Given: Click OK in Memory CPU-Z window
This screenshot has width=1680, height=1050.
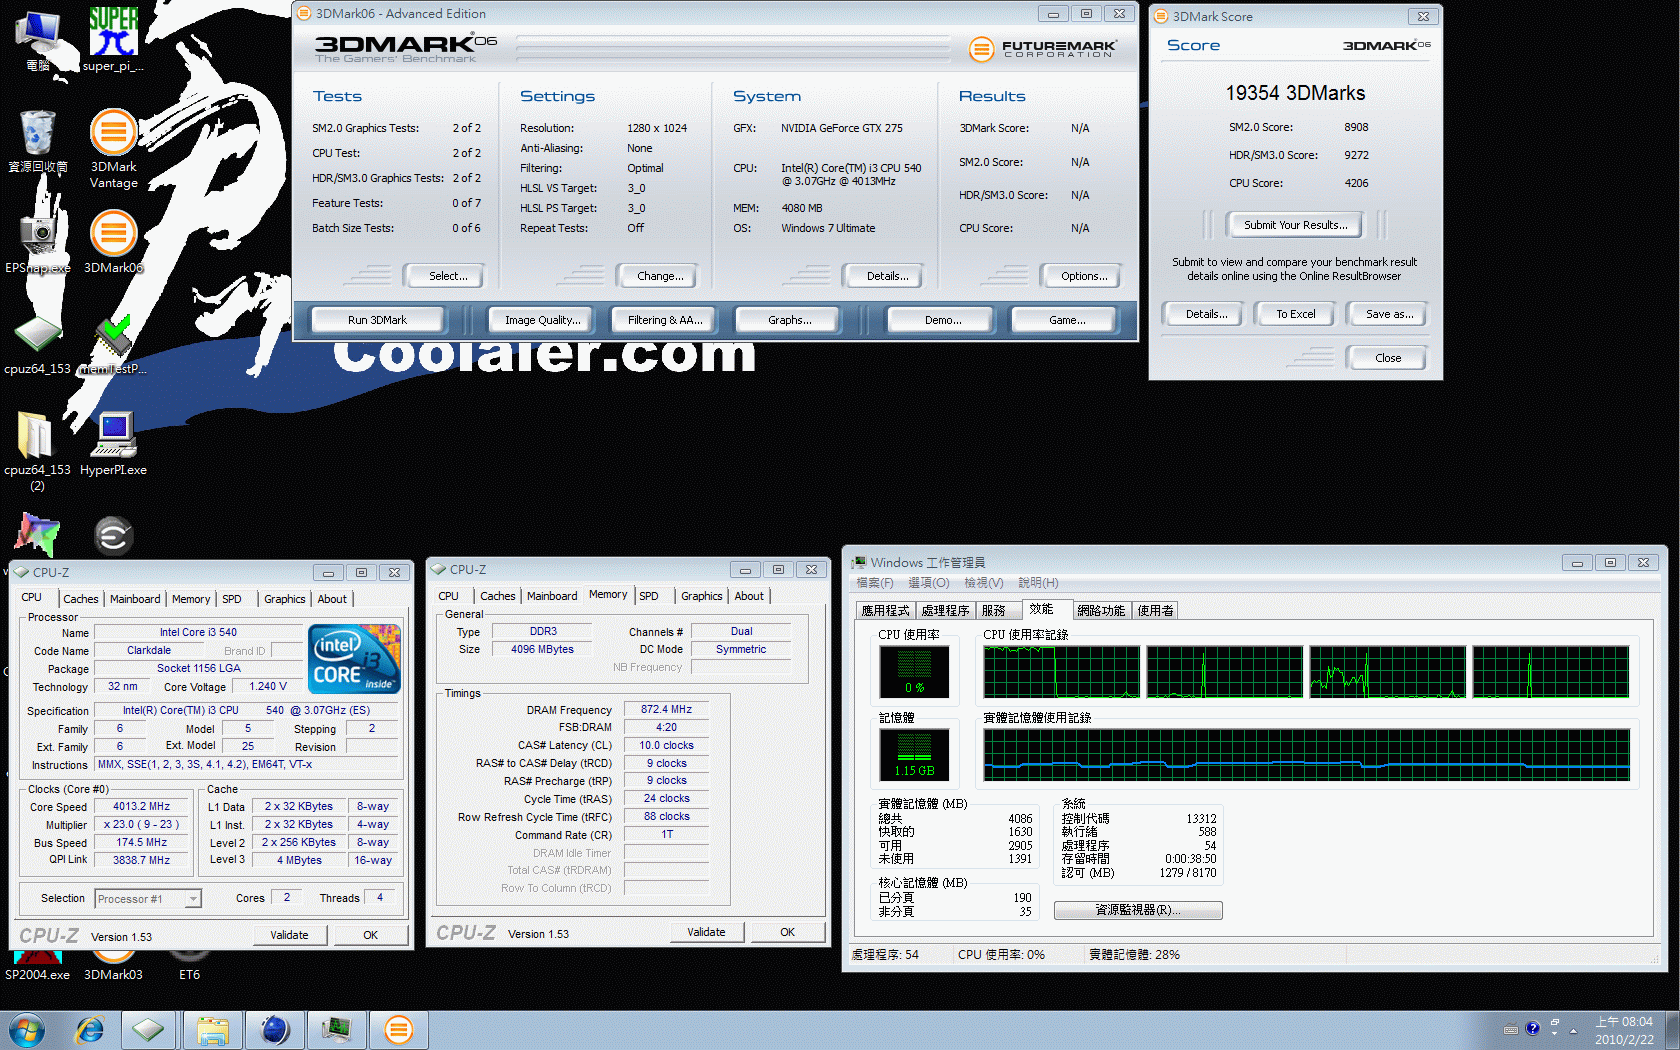Looking at the screenshot, I should tap(787, 932).
